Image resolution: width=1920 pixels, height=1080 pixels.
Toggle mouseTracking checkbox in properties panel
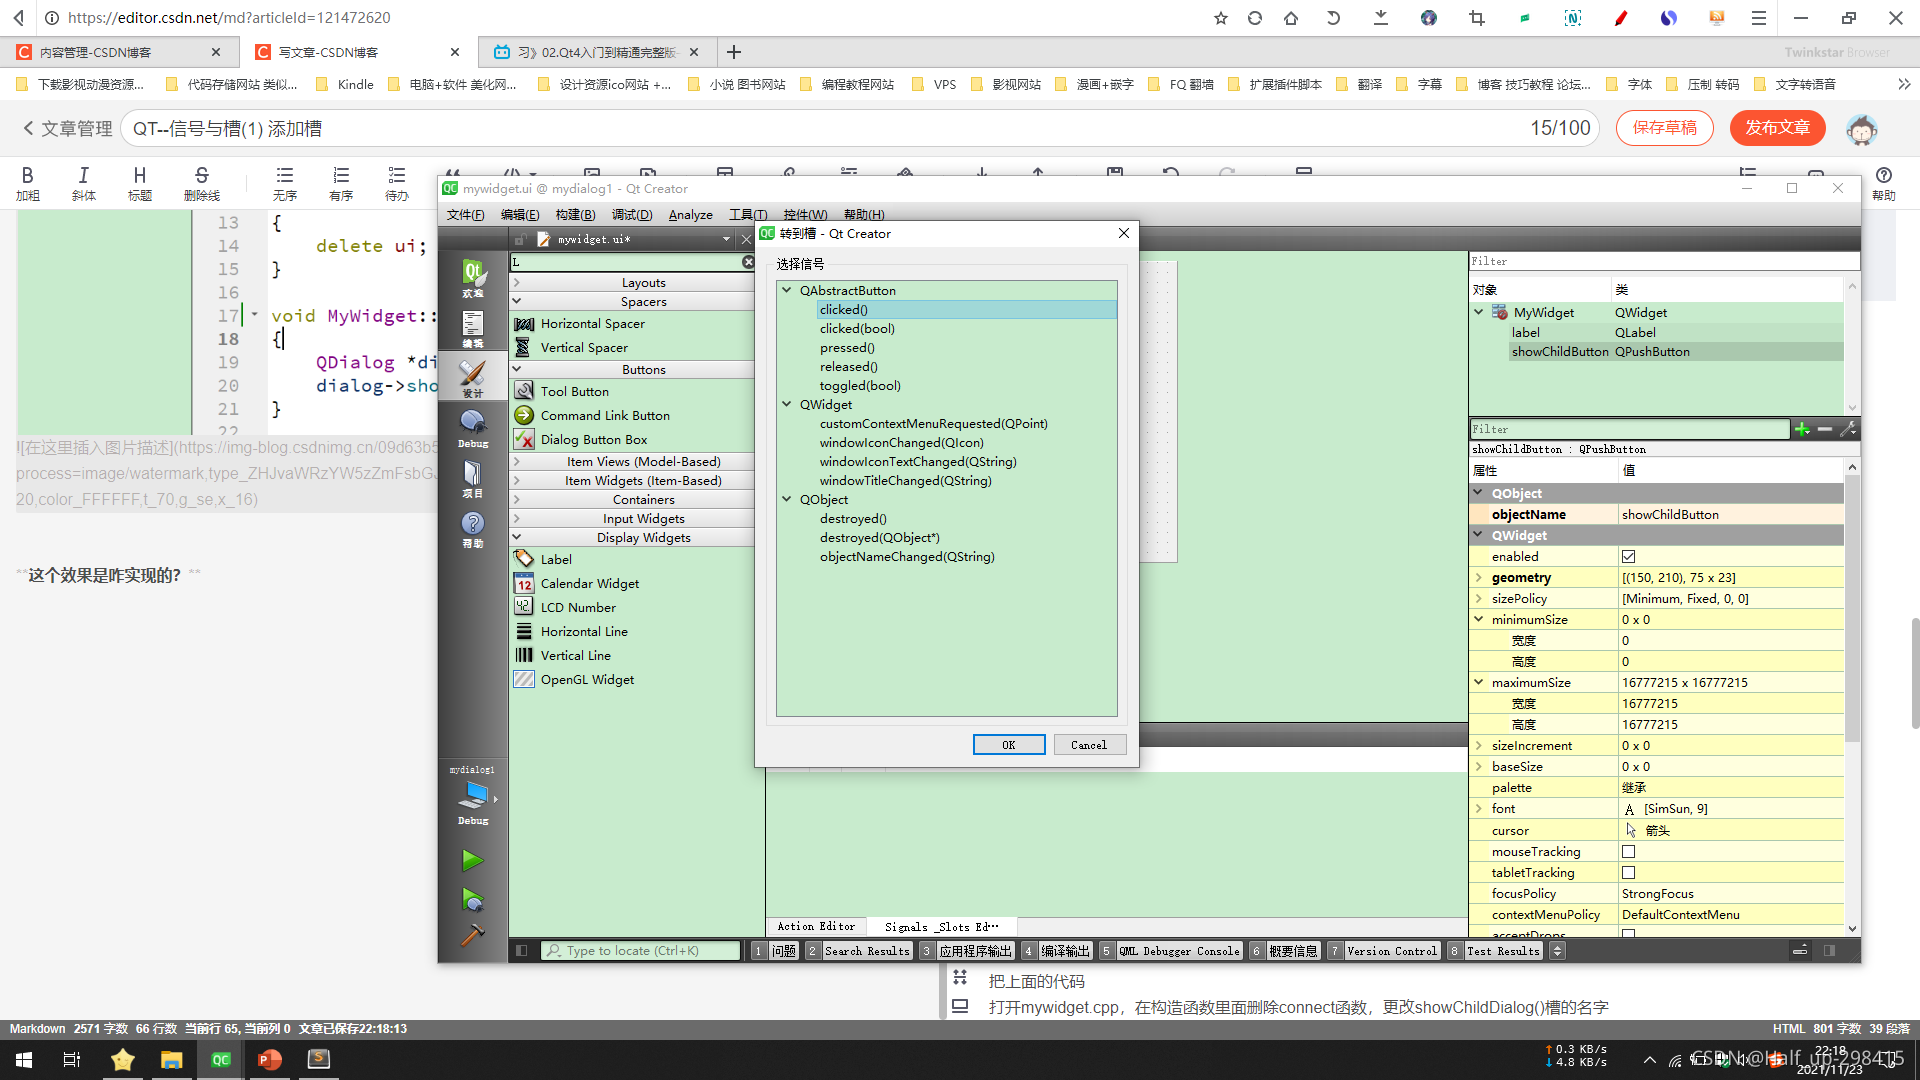point(1629,851)
